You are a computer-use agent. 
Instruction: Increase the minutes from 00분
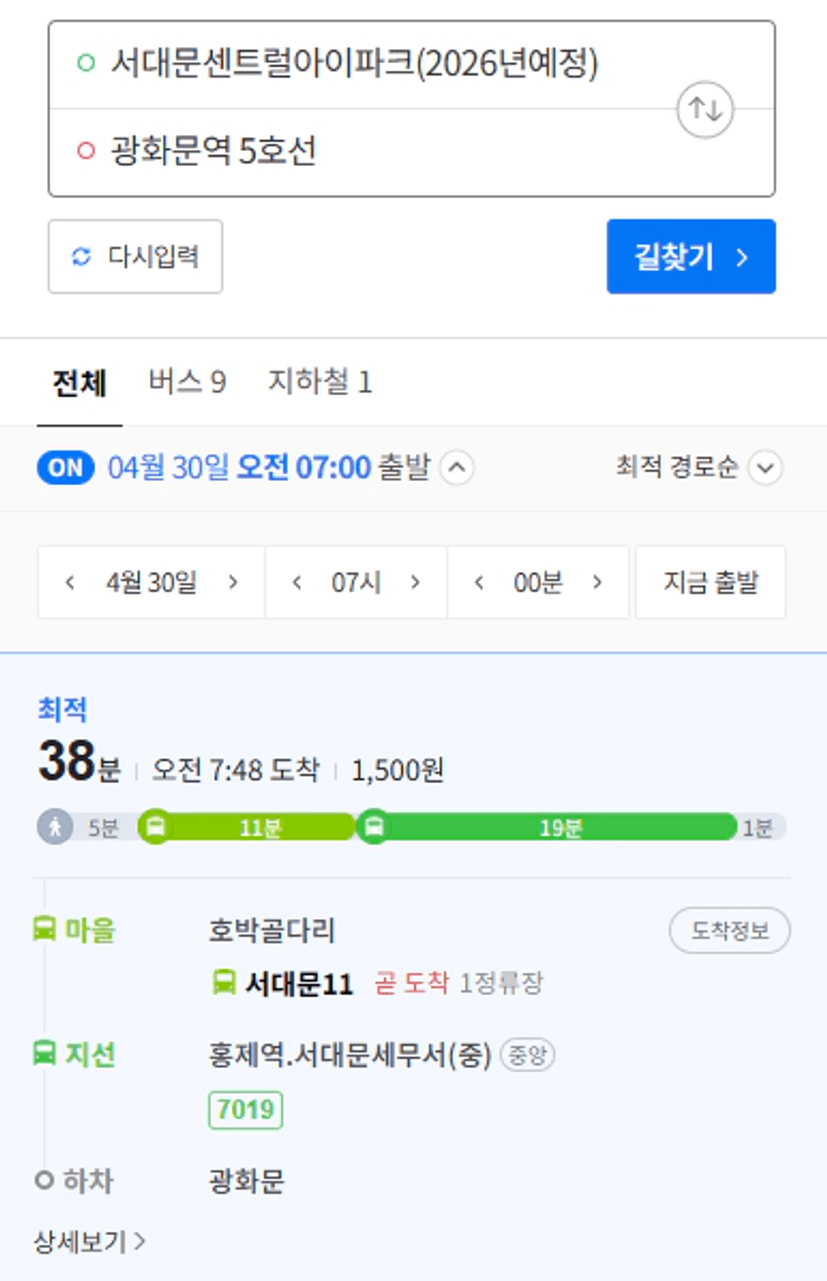tap(598, 583)
